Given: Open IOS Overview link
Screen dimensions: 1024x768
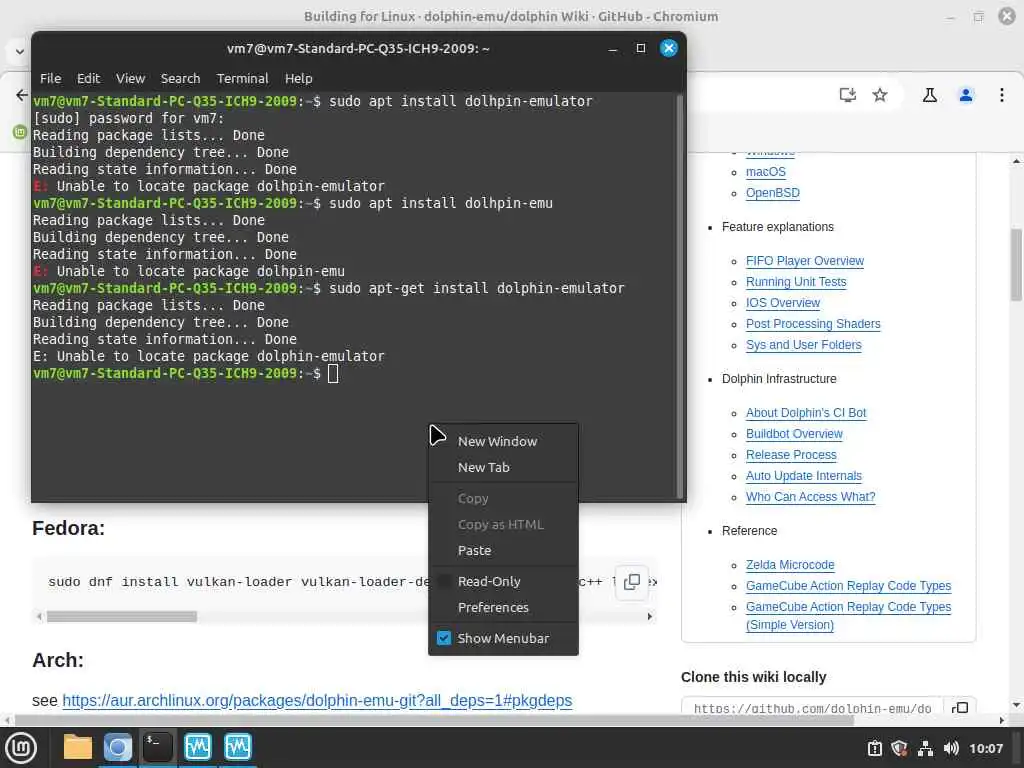Looking at the screenshot, I should click(x=782, y=302).
